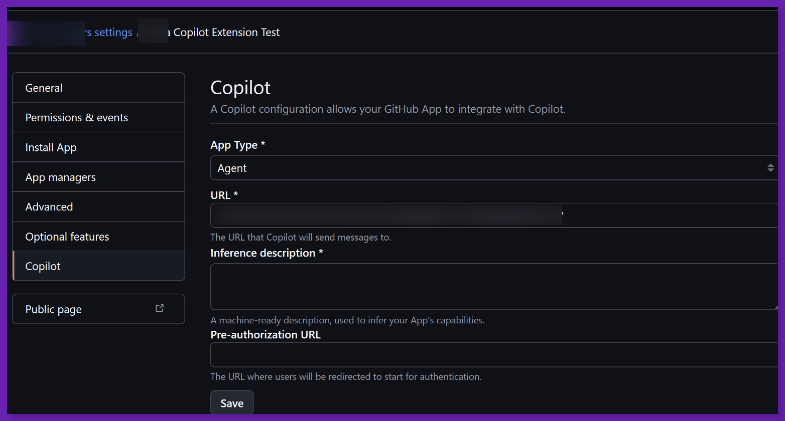The width and height of the screenshot is (785, 421).
Task: Click the up-down arrows on App Type selector
Action: point(770,168)
